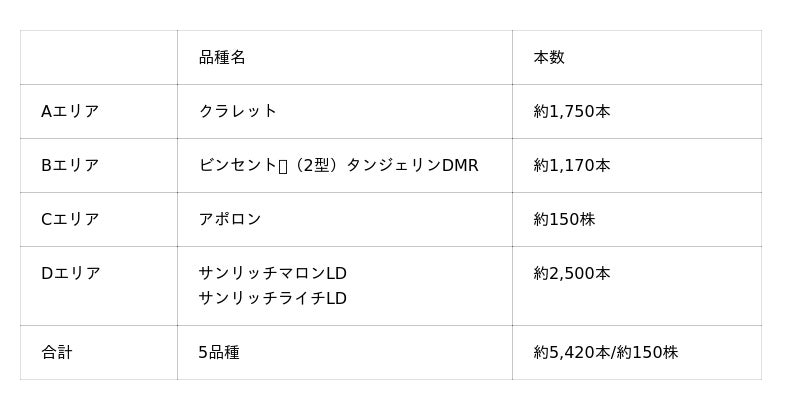Click the アポロン variety cell

click(344, 220)
